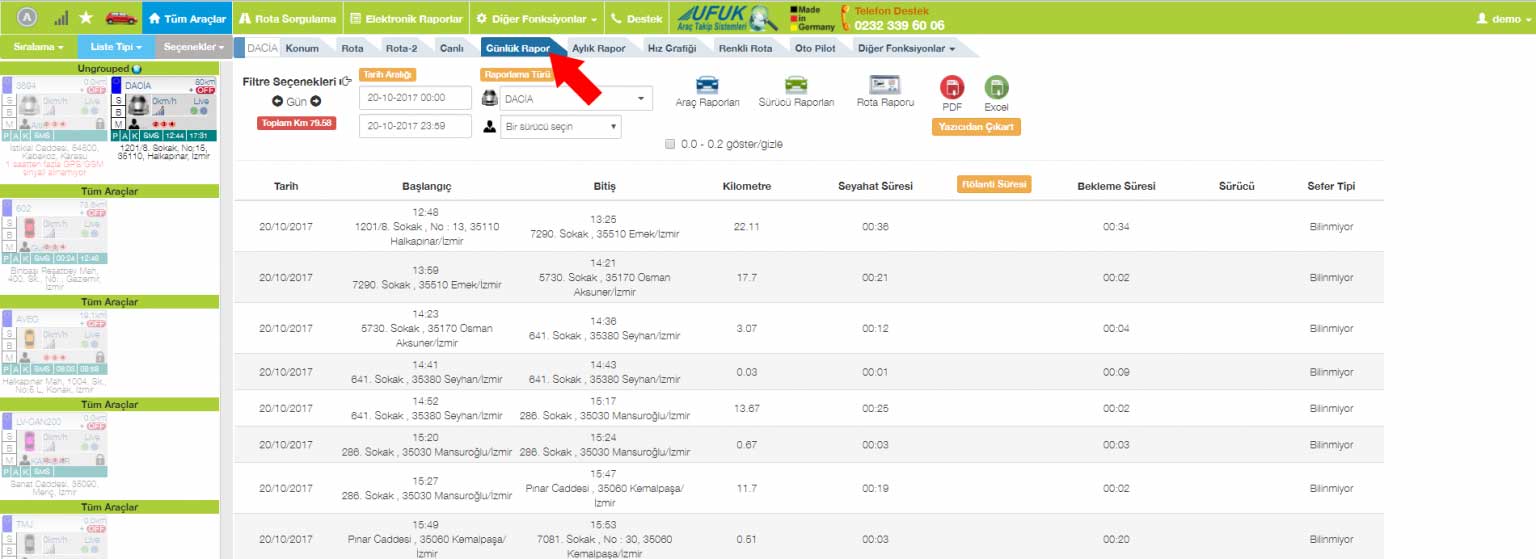Click the Destek phone button
The height and width of the screenshot is (559, 1536).
tap(636, 18)
